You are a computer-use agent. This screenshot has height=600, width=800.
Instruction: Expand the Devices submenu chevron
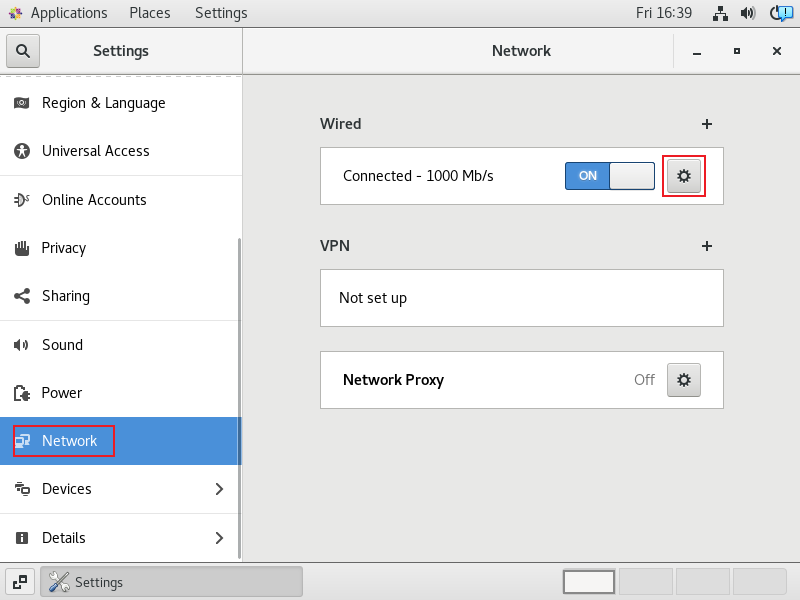219,489
